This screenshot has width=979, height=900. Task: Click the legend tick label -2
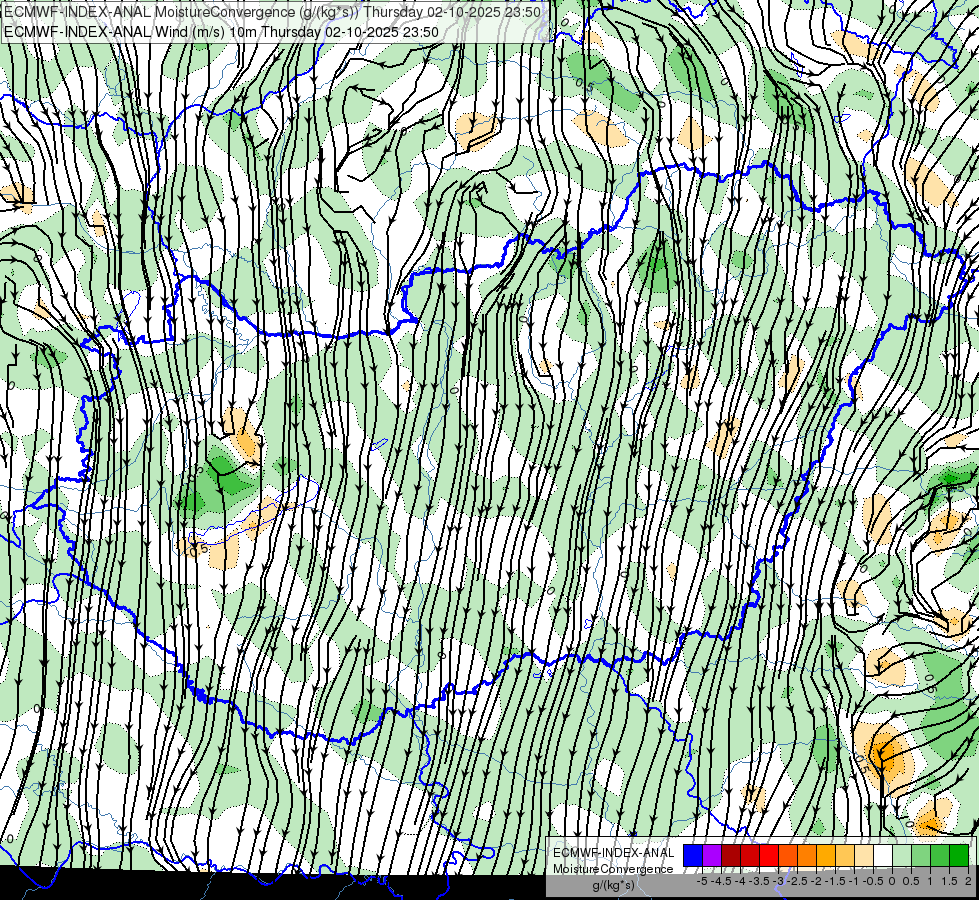point(817,881)
